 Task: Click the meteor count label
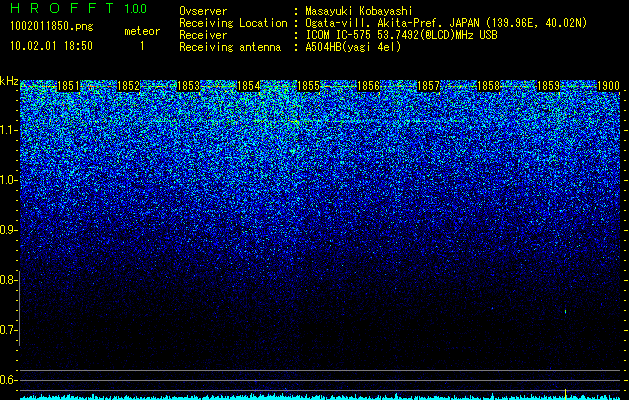coord(142,31)
